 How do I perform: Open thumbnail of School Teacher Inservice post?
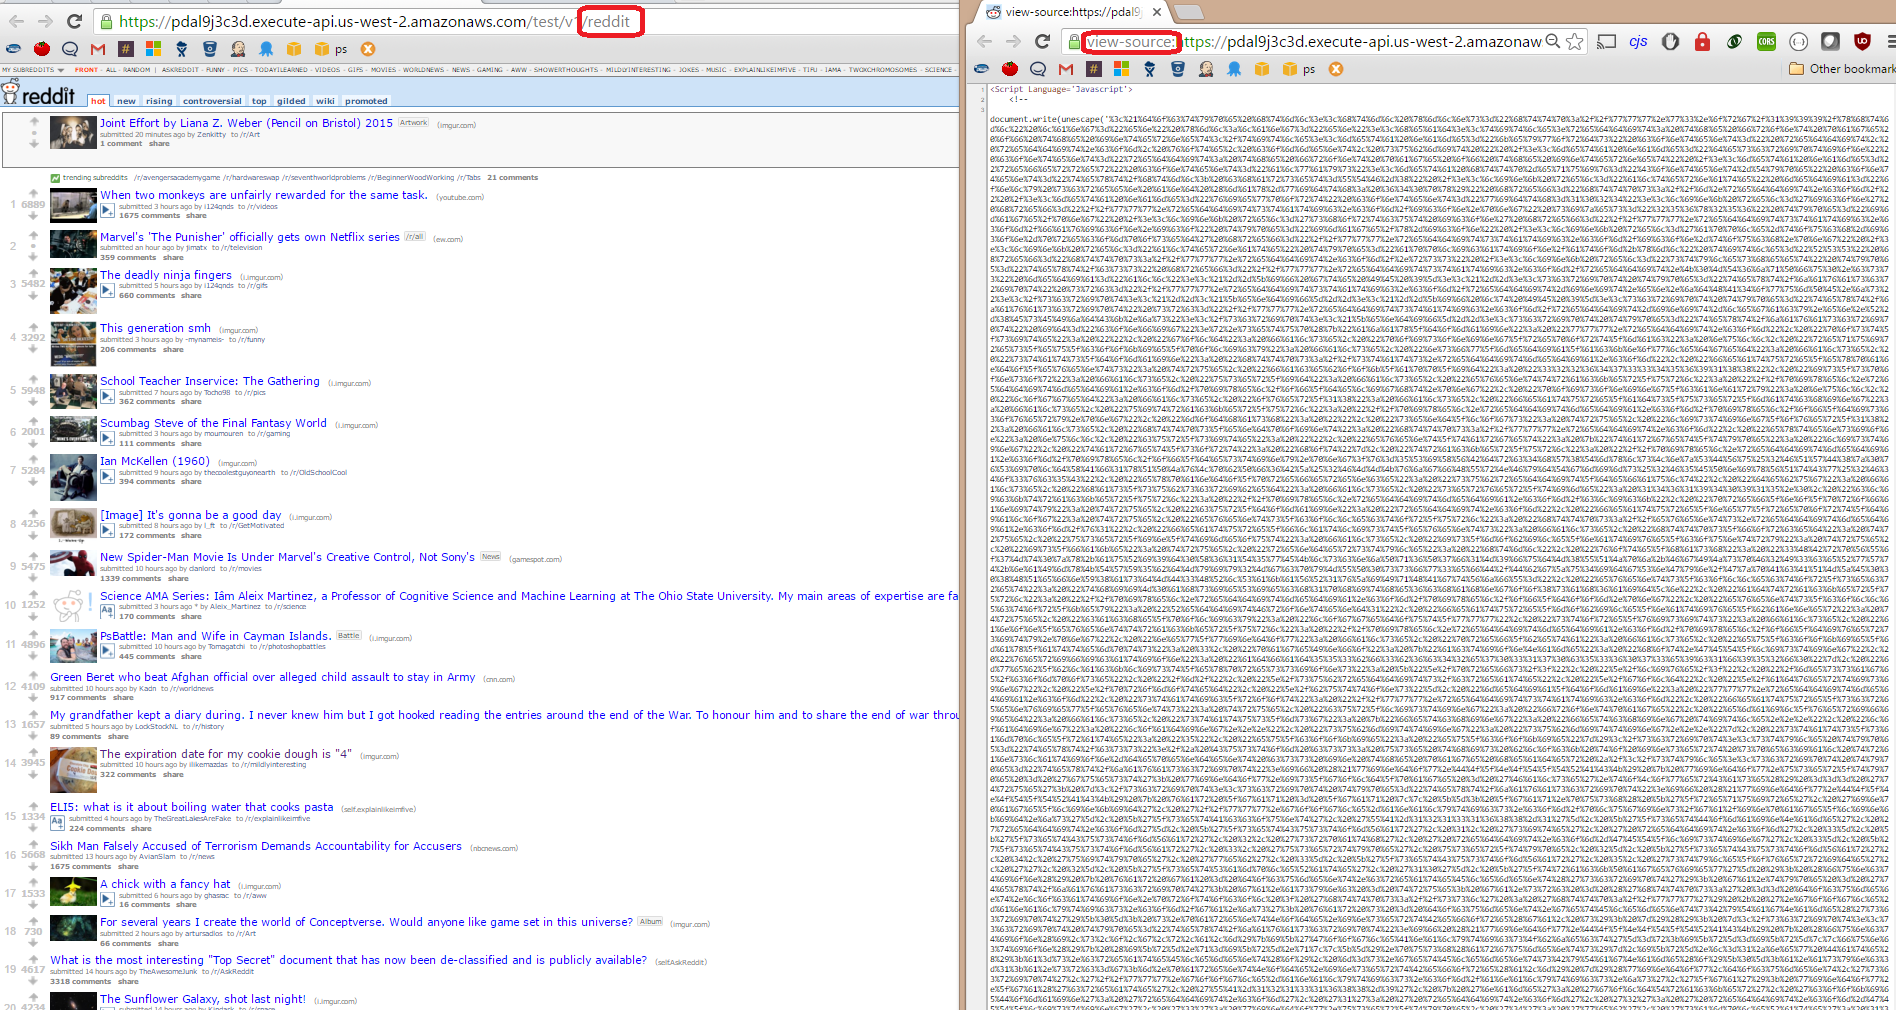click(x=73, y=391)
